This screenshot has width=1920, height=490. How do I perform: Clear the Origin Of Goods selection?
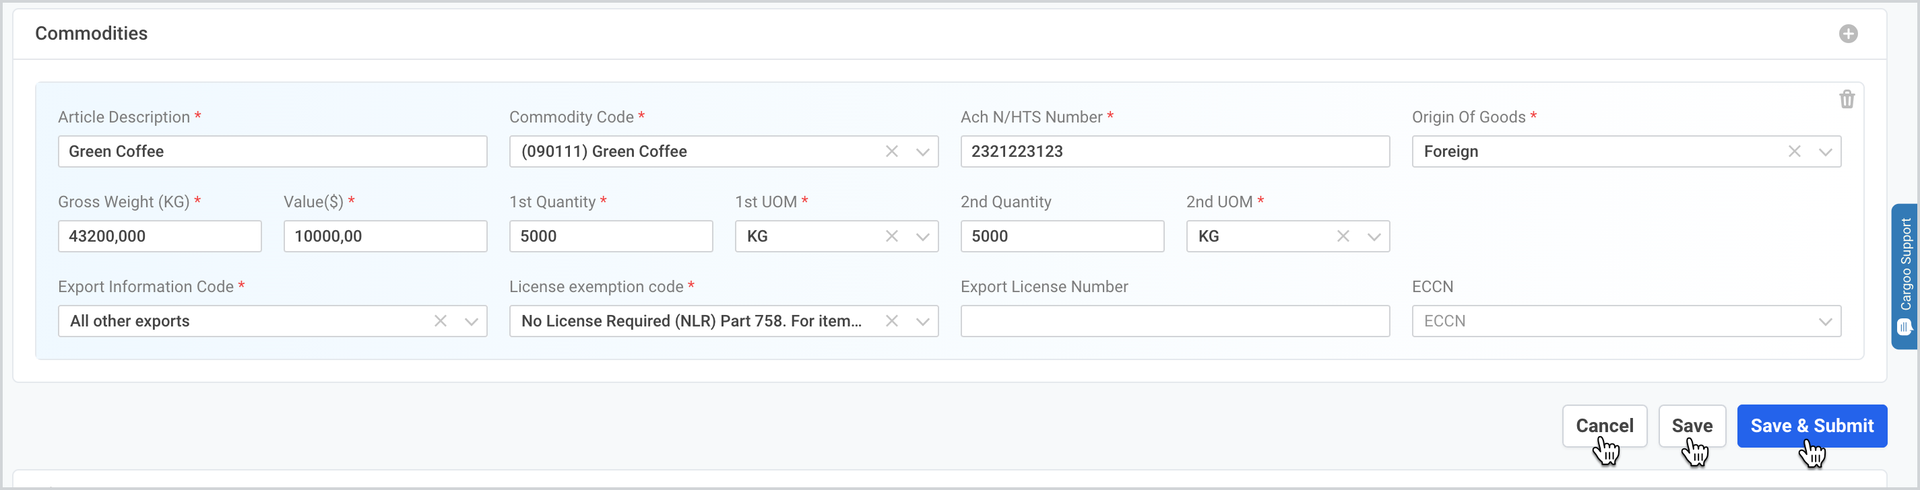(x=1795, y=151)
